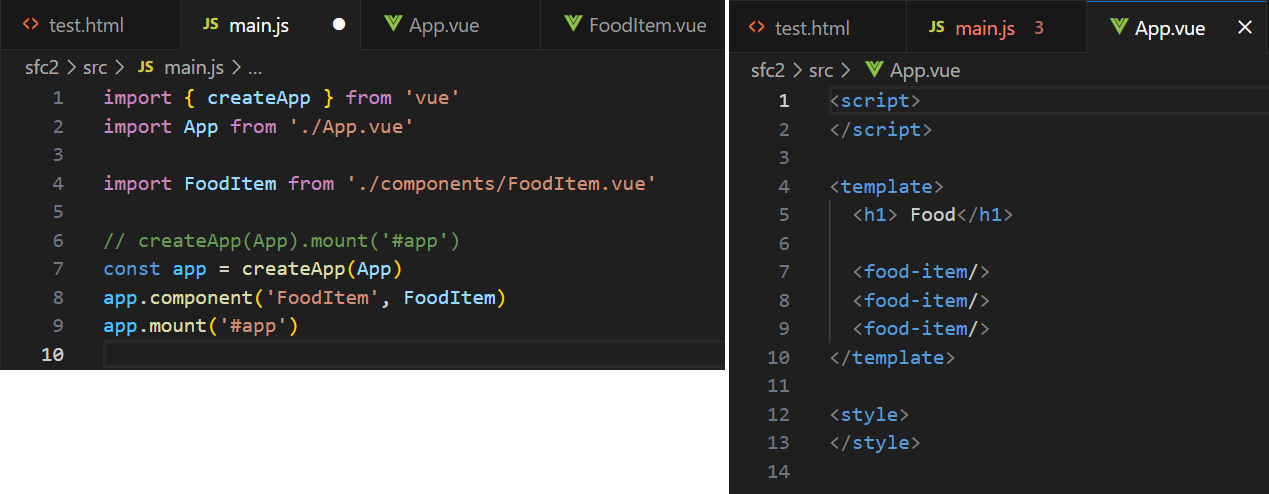The height and width of the screenshot is (494, 1269).
Task: Open the sfc2 breadcrumb in the main.js editor
Action: click(x=41, y=68)
